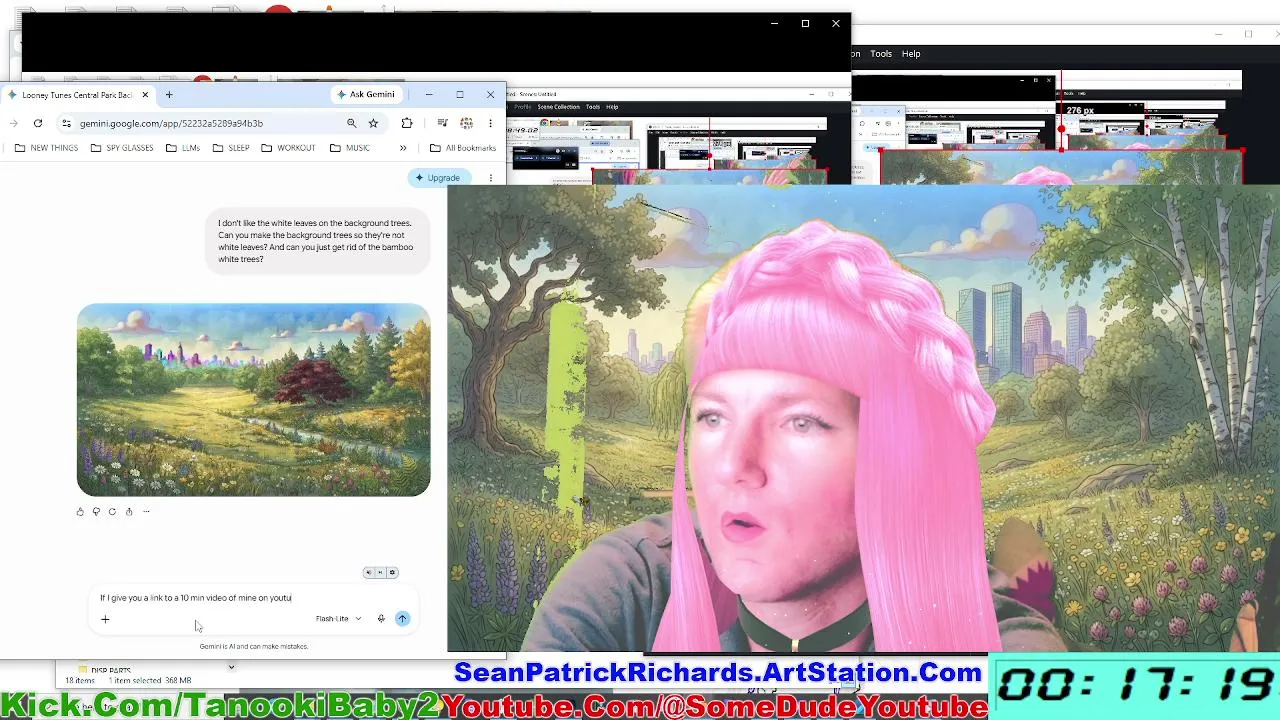Click the zoom magnifier icon in address bar
Screen dimensions: 1280x720
(351, 123)
